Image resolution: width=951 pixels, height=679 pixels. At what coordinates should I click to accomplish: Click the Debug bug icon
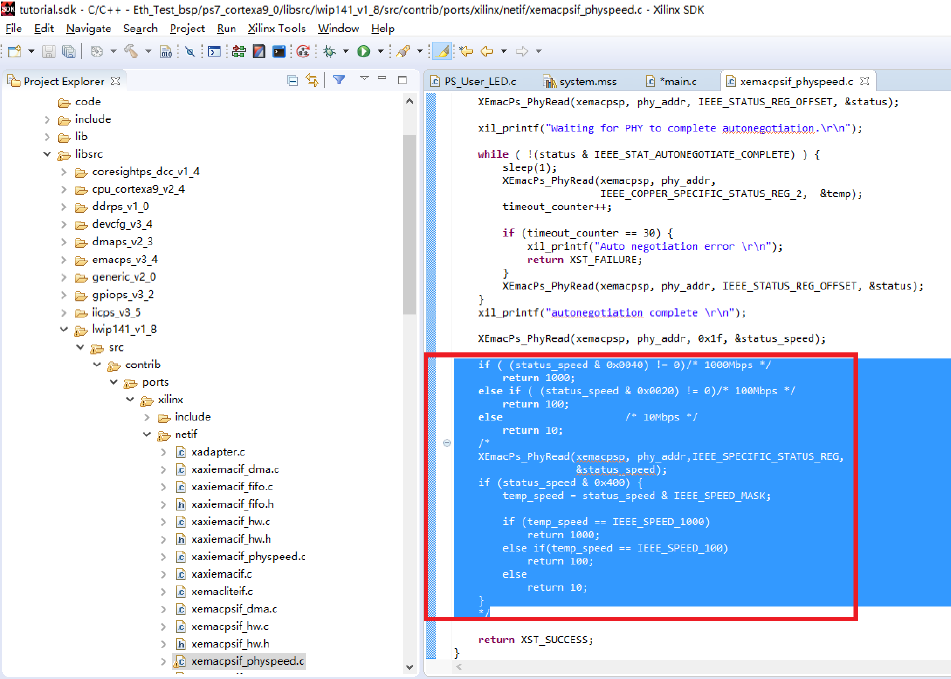pos(328,51)
